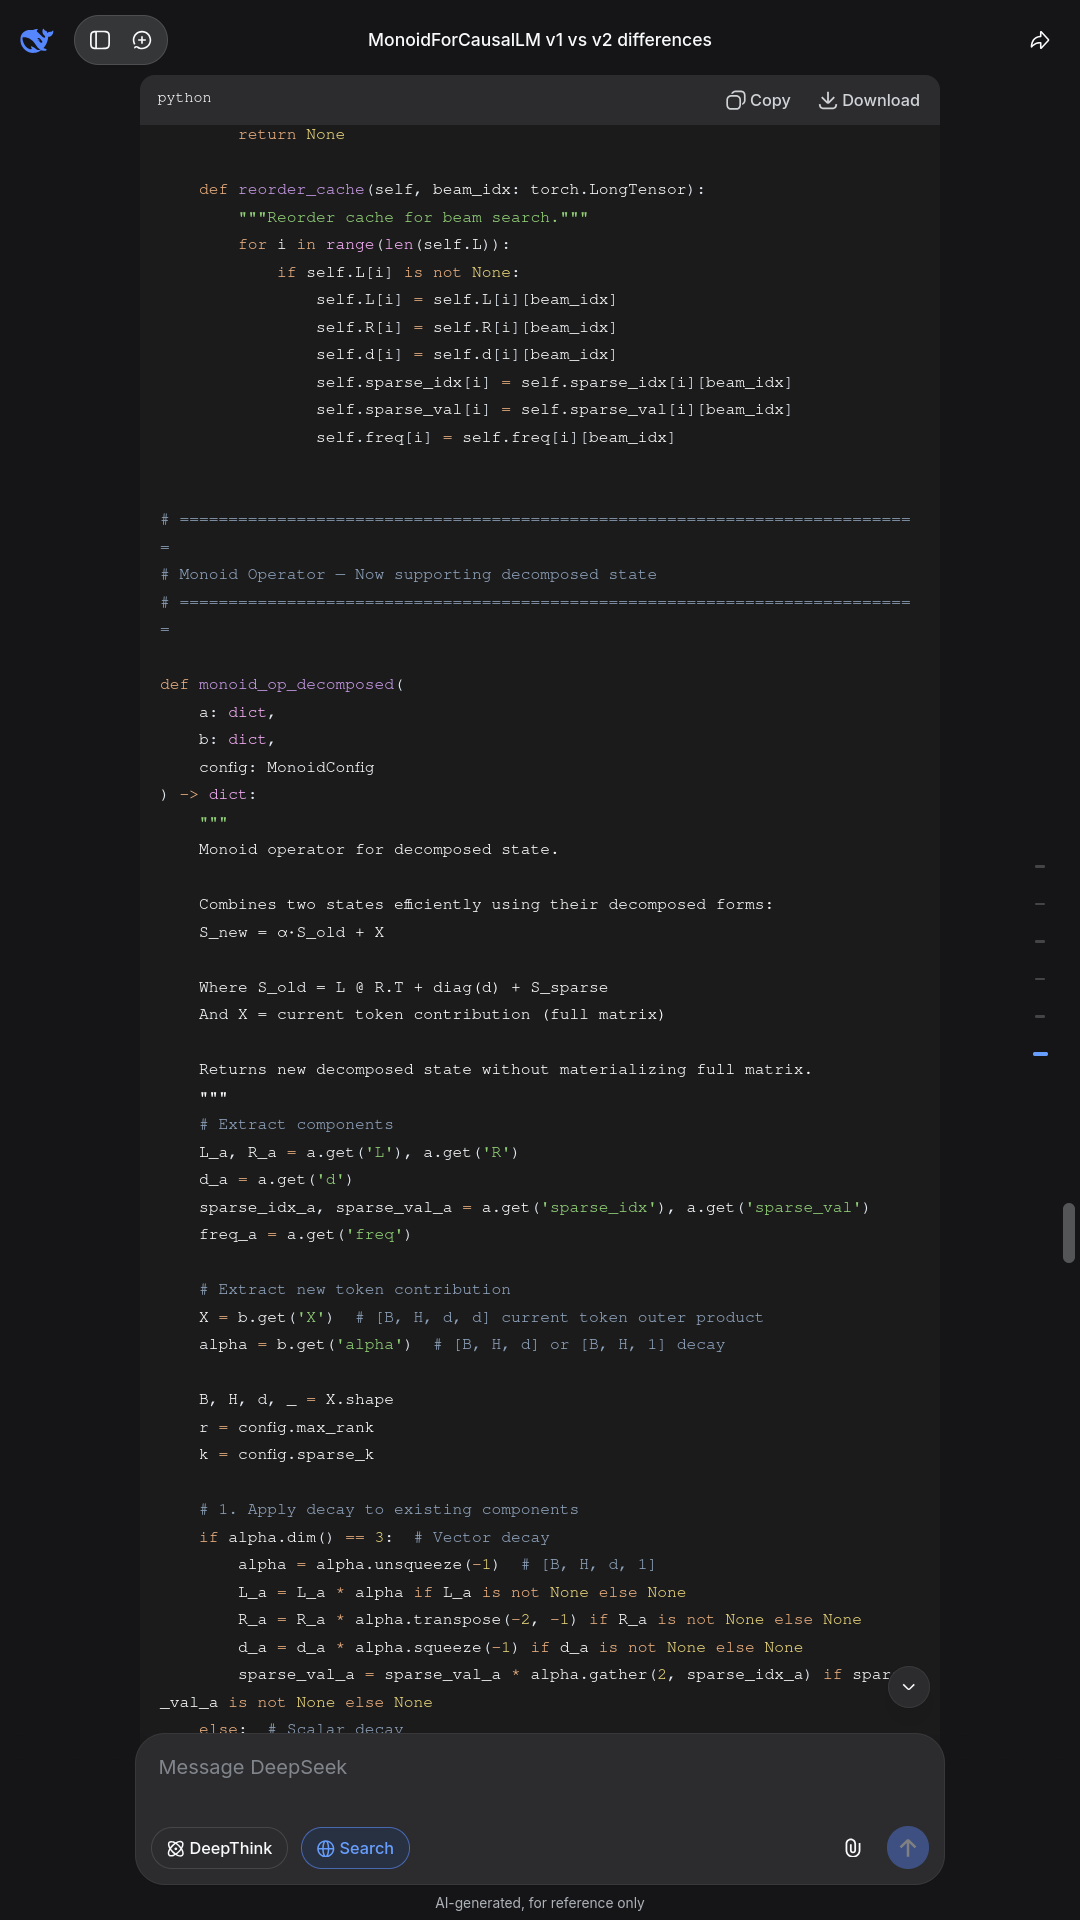Download the python code file

(869, 100)
